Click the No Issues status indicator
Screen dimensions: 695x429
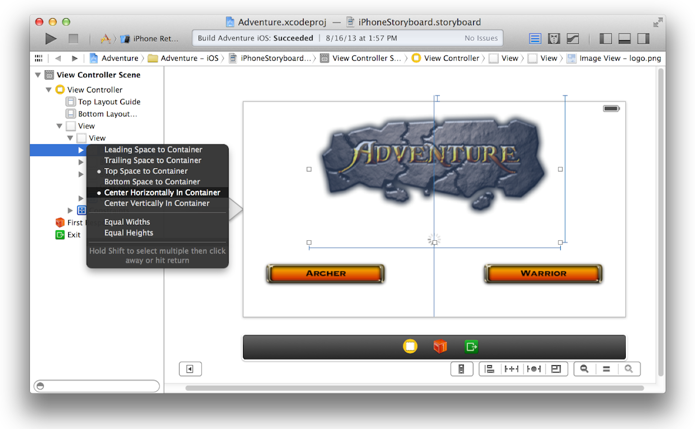[481, 38]
